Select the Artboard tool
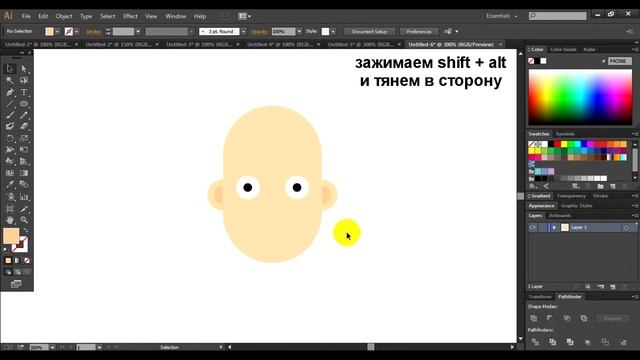Image resolution: width=640 pixels, height=360 pixels. coord(10,209)
